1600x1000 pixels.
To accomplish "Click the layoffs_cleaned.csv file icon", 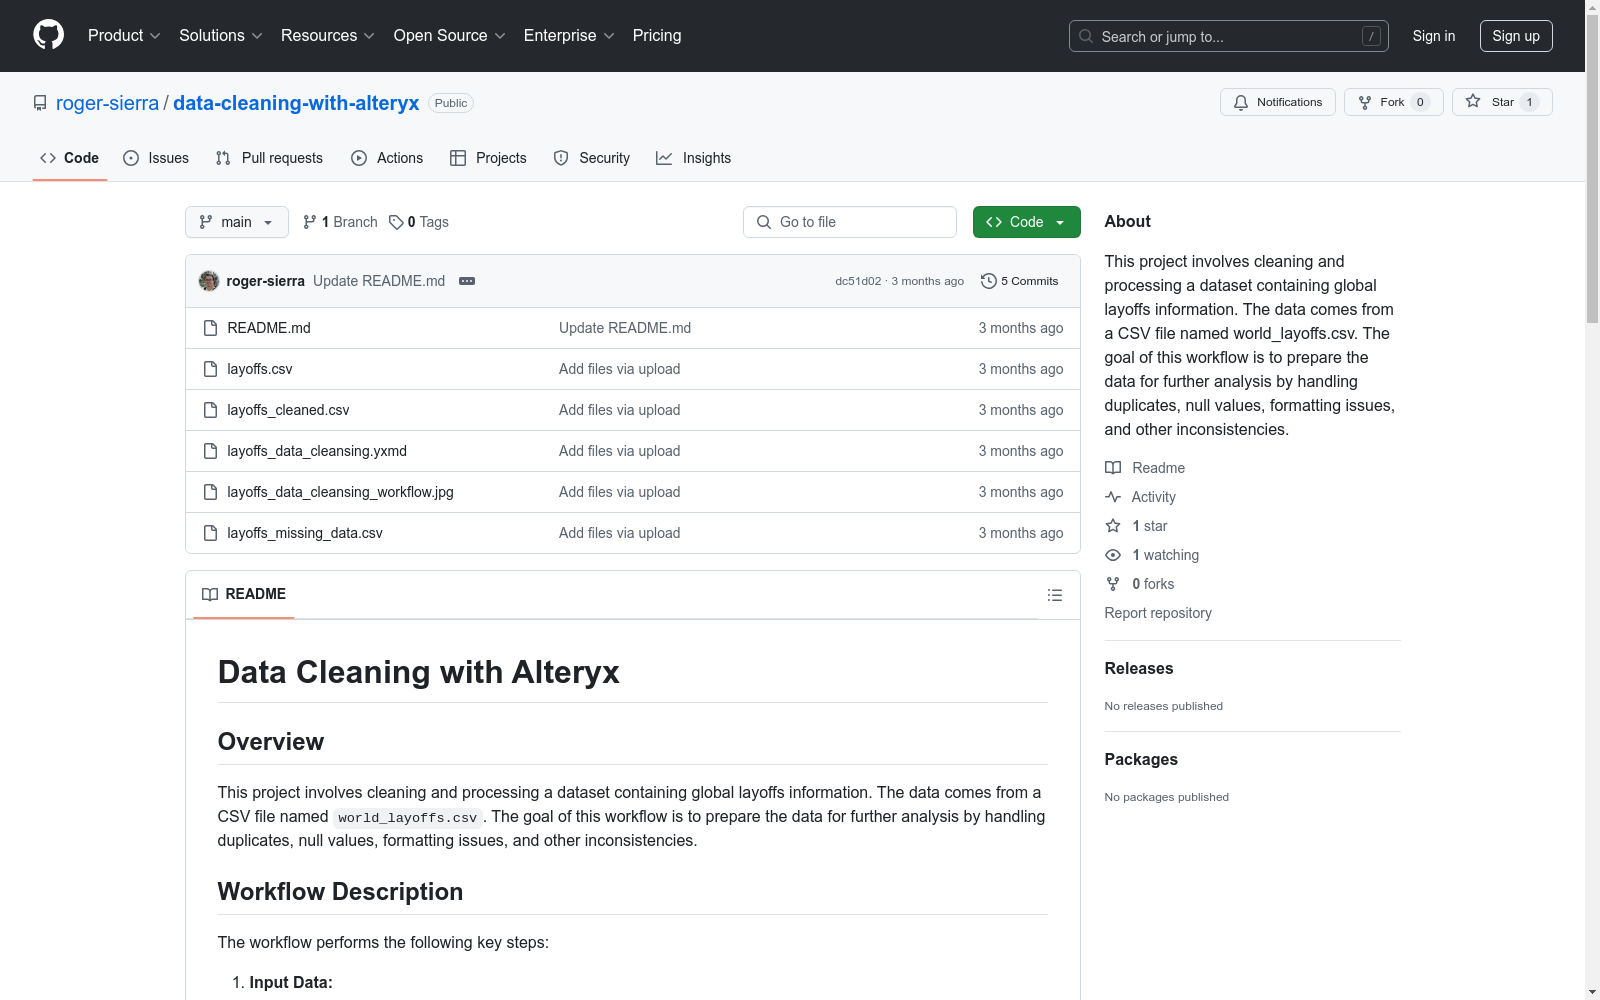I will coord(210,410).
